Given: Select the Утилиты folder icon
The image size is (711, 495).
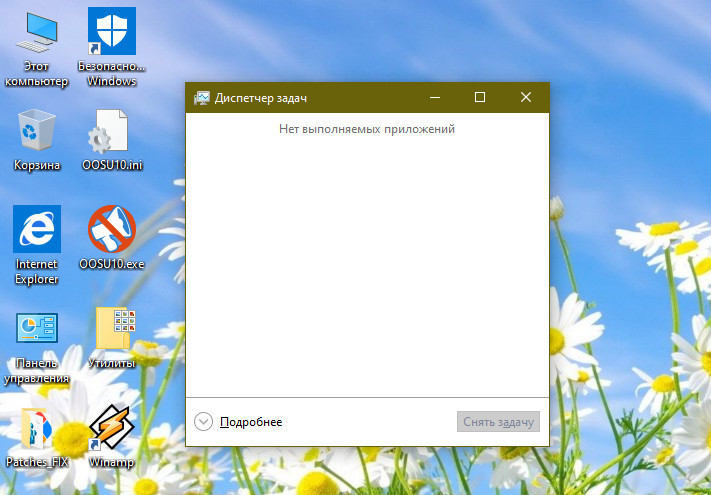Looking at the screenshot, I should click(116, 328).
